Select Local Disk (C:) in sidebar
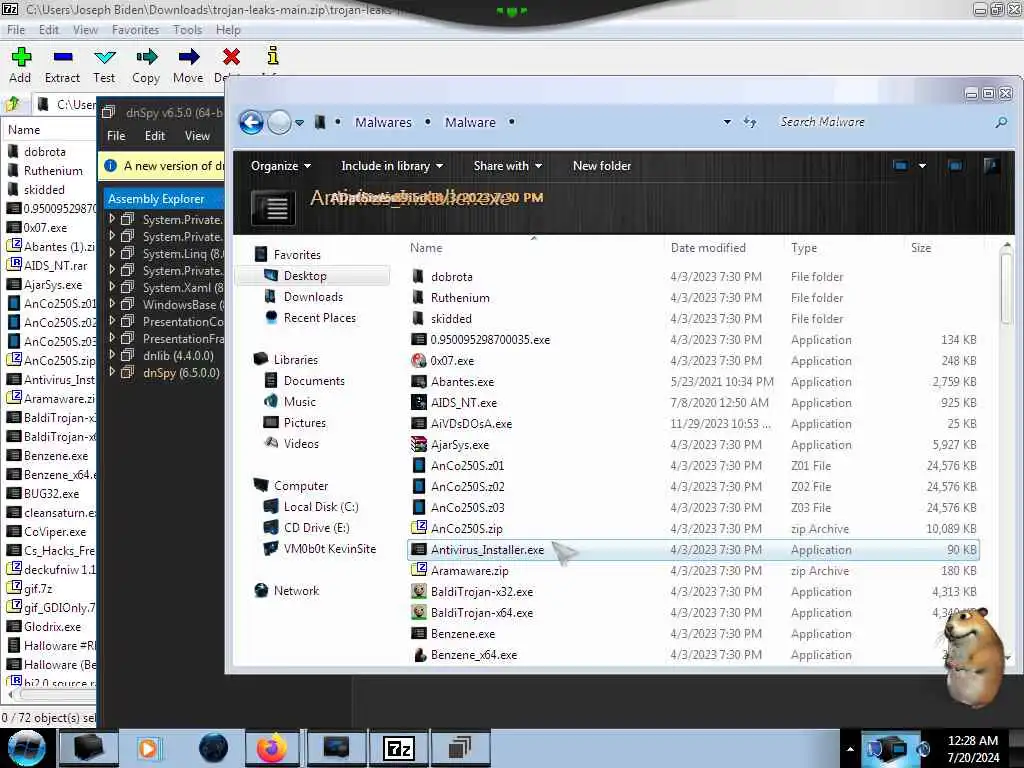This screenshot has width=1024, height=768. pyautogui.click(x=321, y=507)
